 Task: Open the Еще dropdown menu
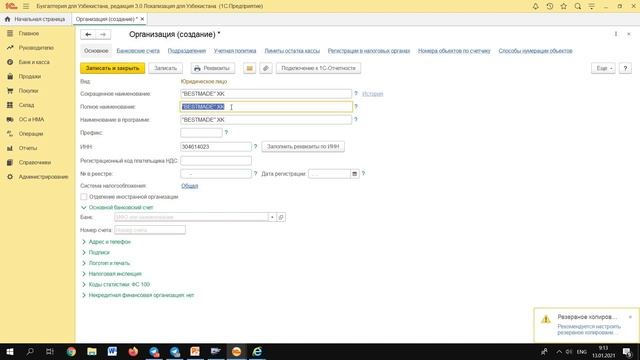(603, 68)
